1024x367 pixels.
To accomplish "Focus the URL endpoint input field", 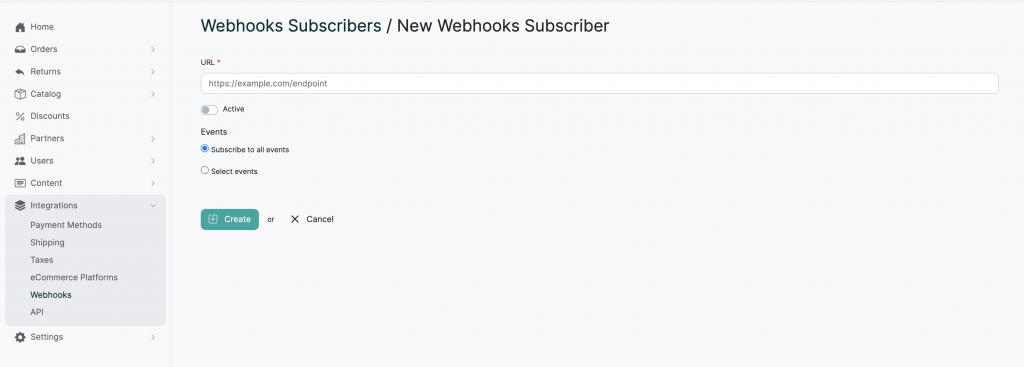I will [599, 84].
